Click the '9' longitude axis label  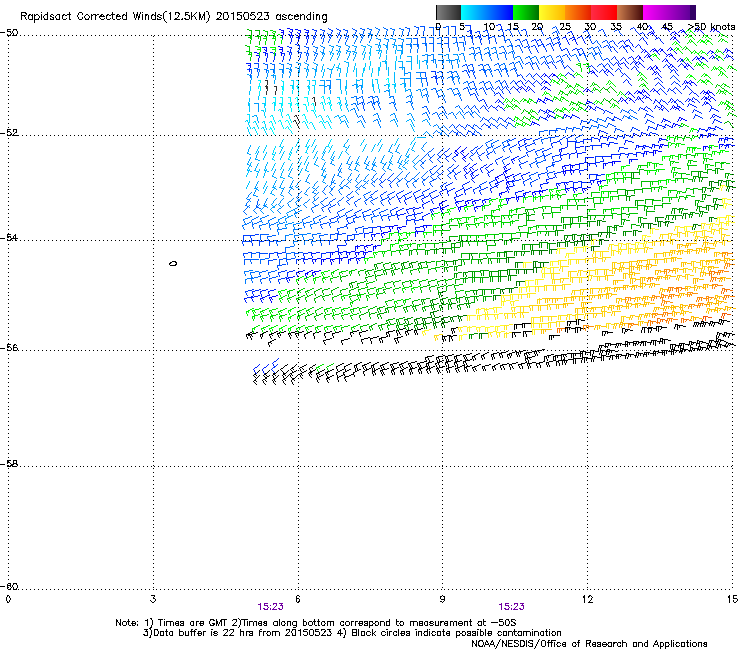coord(442,599)
